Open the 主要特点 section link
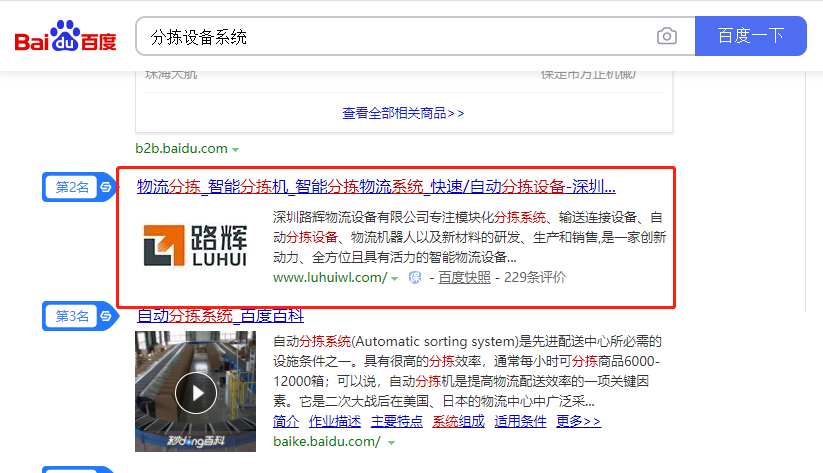This screenshot has width=823, height=473. 397,421
